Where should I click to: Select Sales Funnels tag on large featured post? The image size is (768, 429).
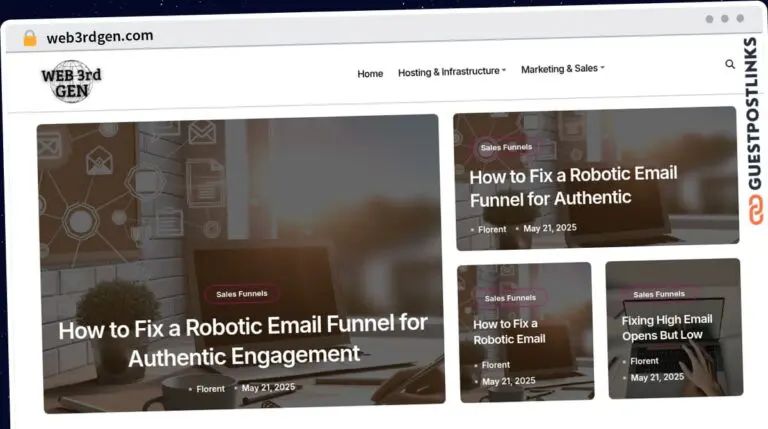tap(242, 294)
